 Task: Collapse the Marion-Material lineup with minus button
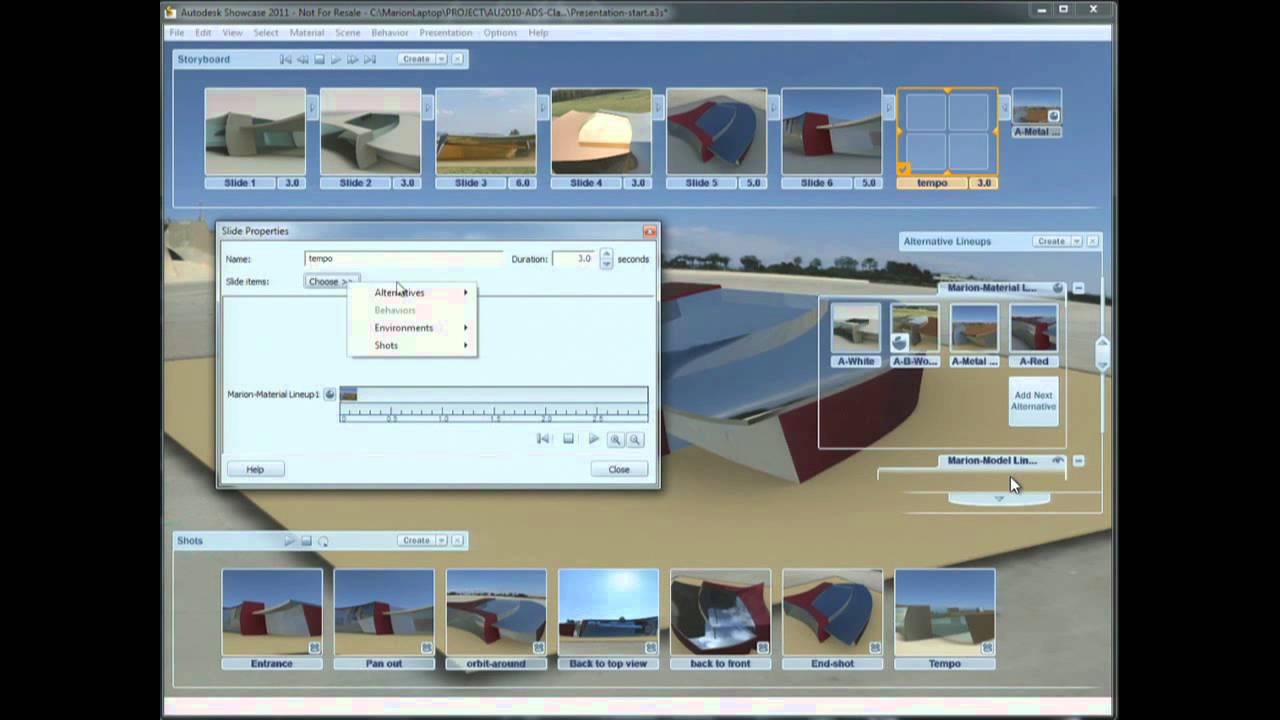[x=1079, y=288]
